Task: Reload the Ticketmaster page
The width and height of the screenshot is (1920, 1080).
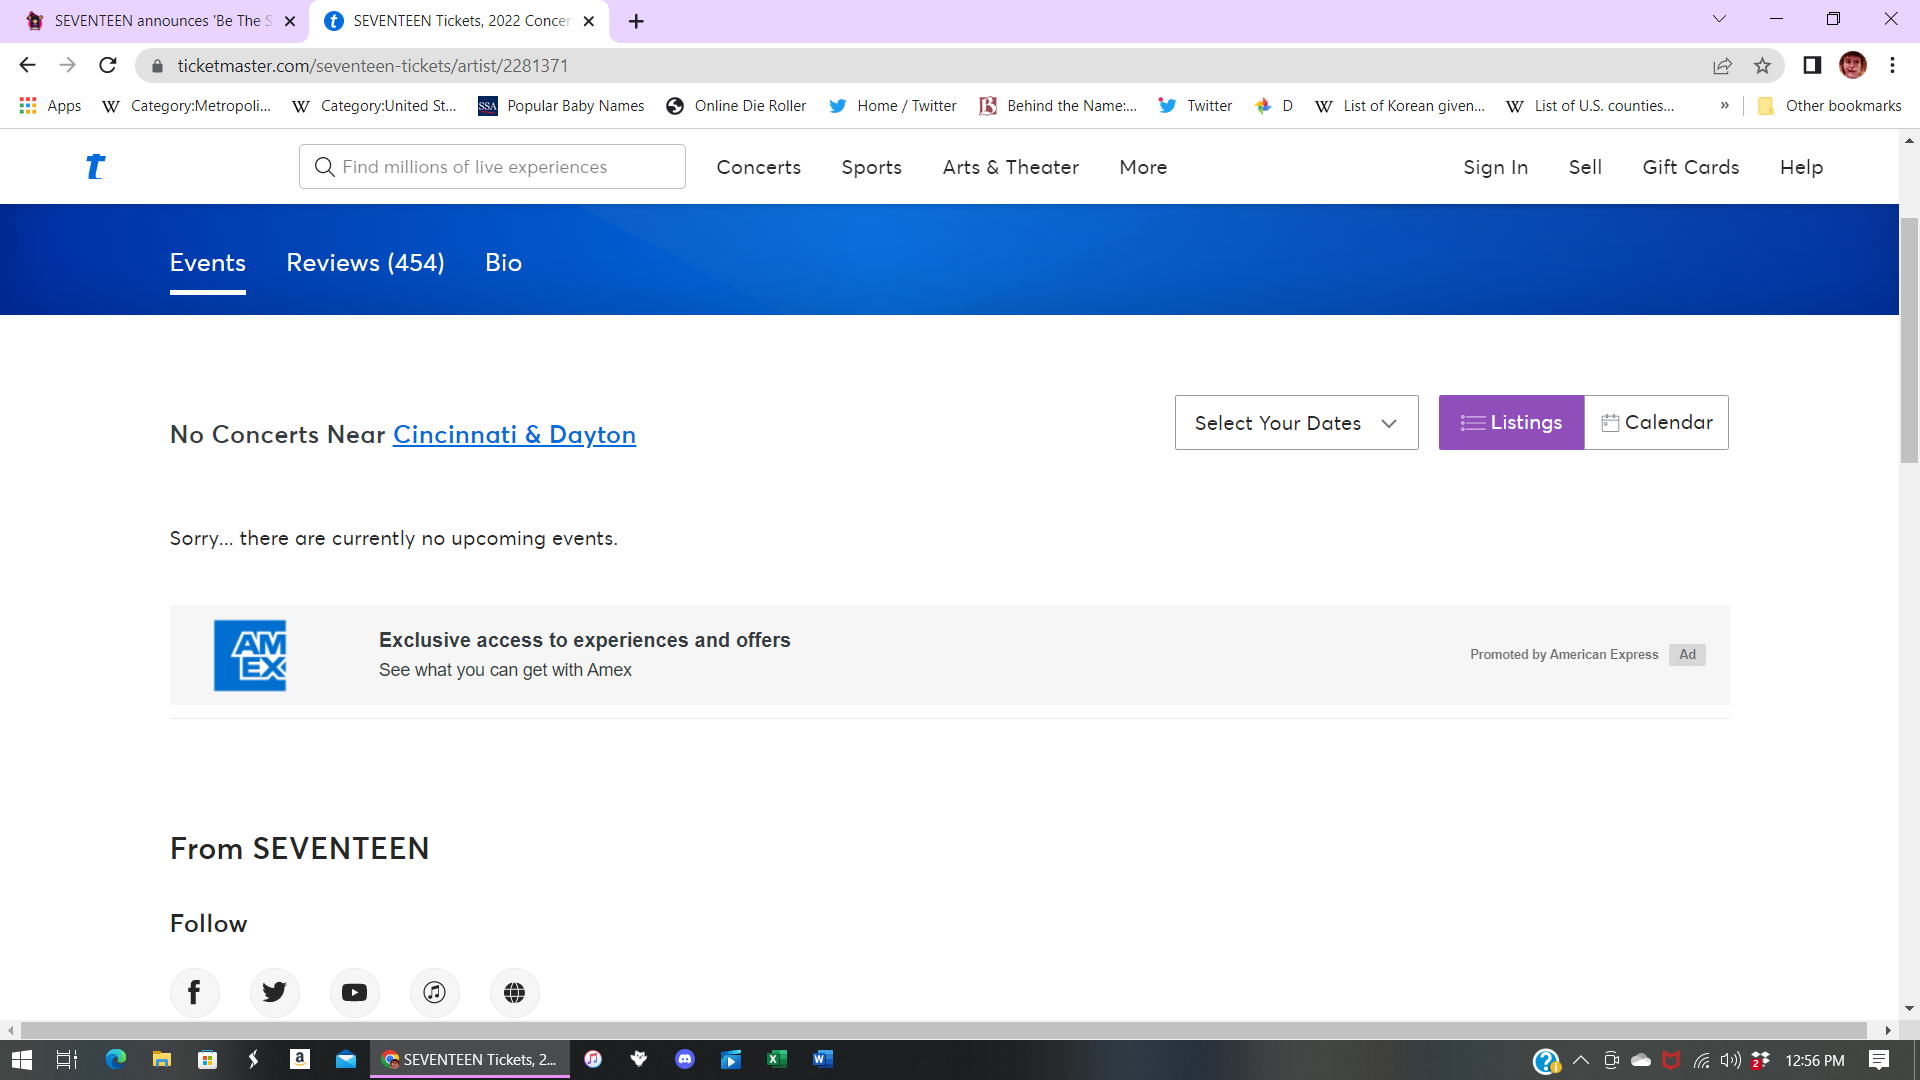Action: [108, 66]
